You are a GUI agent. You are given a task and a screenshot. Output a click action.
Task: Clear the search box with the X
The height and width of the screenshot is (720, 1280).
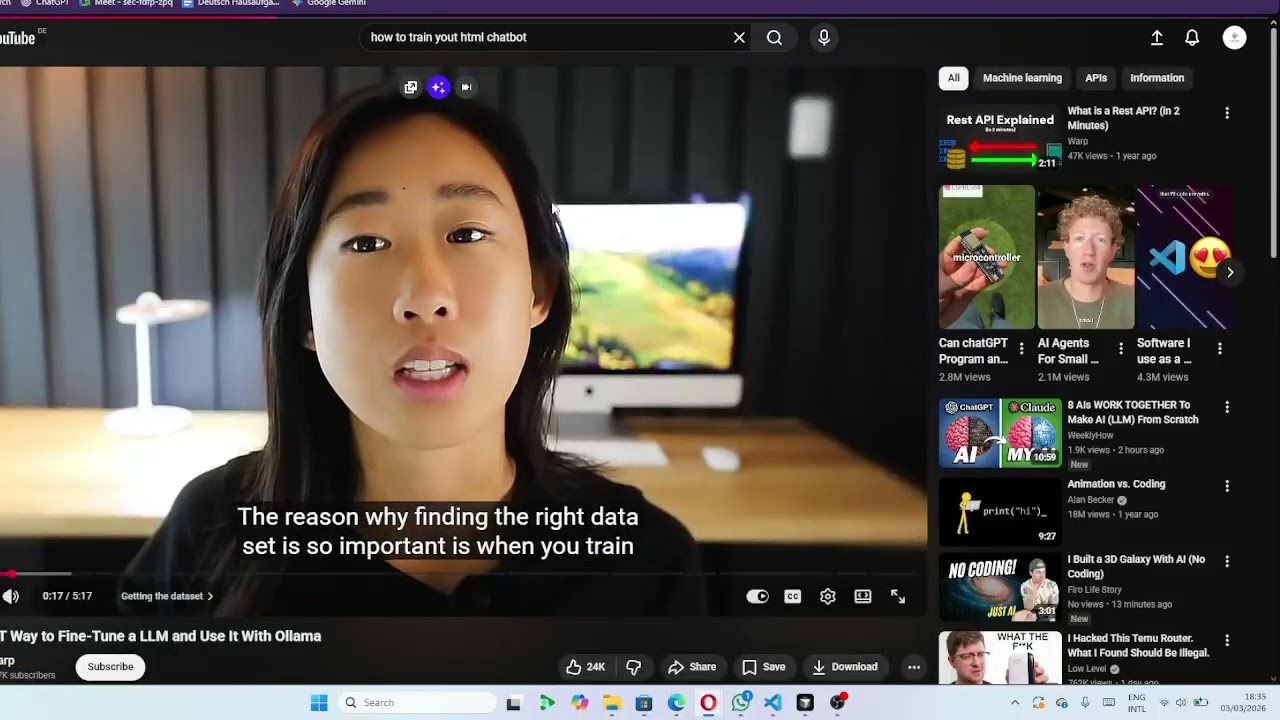coord(739,37)
